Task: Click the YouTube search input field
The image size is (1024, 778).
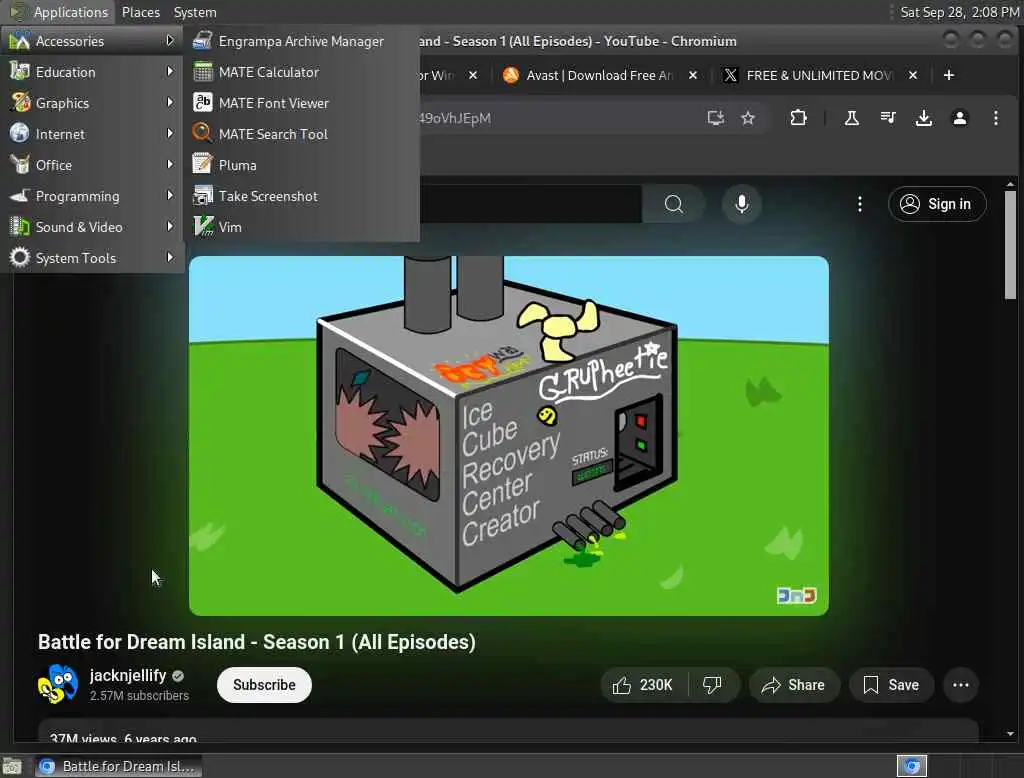Action: [x=530, y=204]
